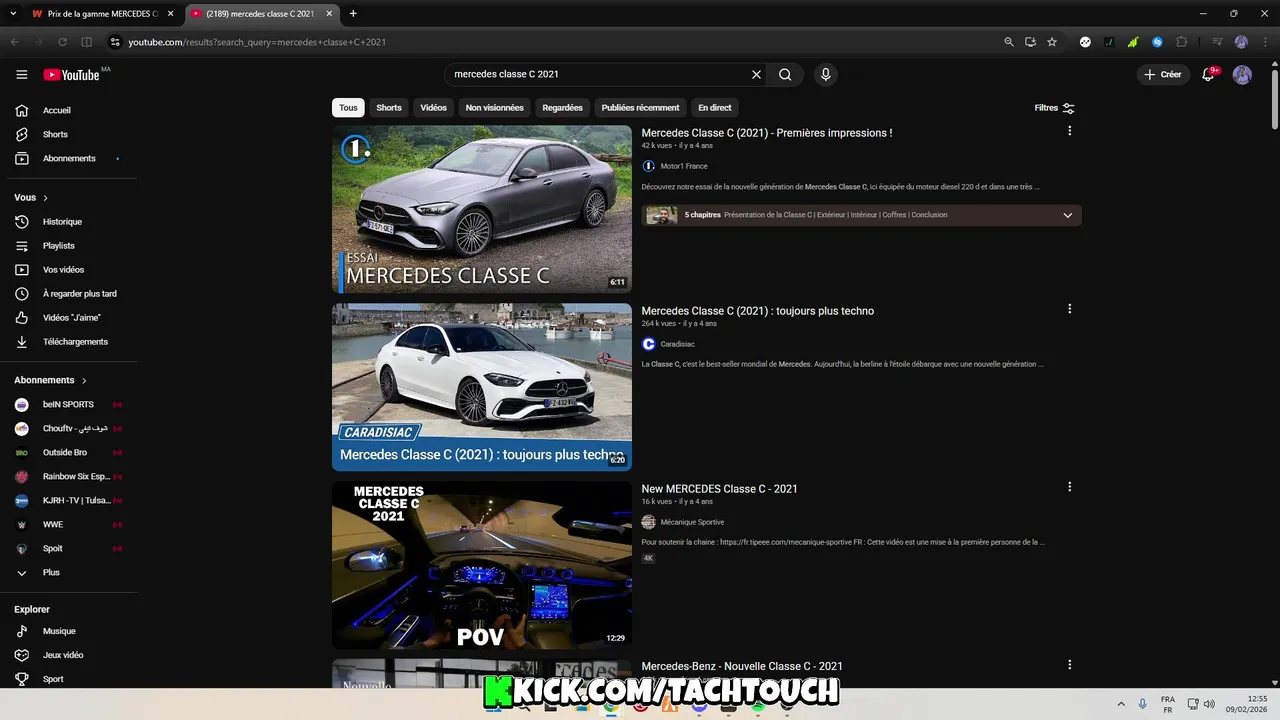The width and height of the screenshot is (1280, 720).
Task: Clear the search box with X
Action: (x=756, y=74)
